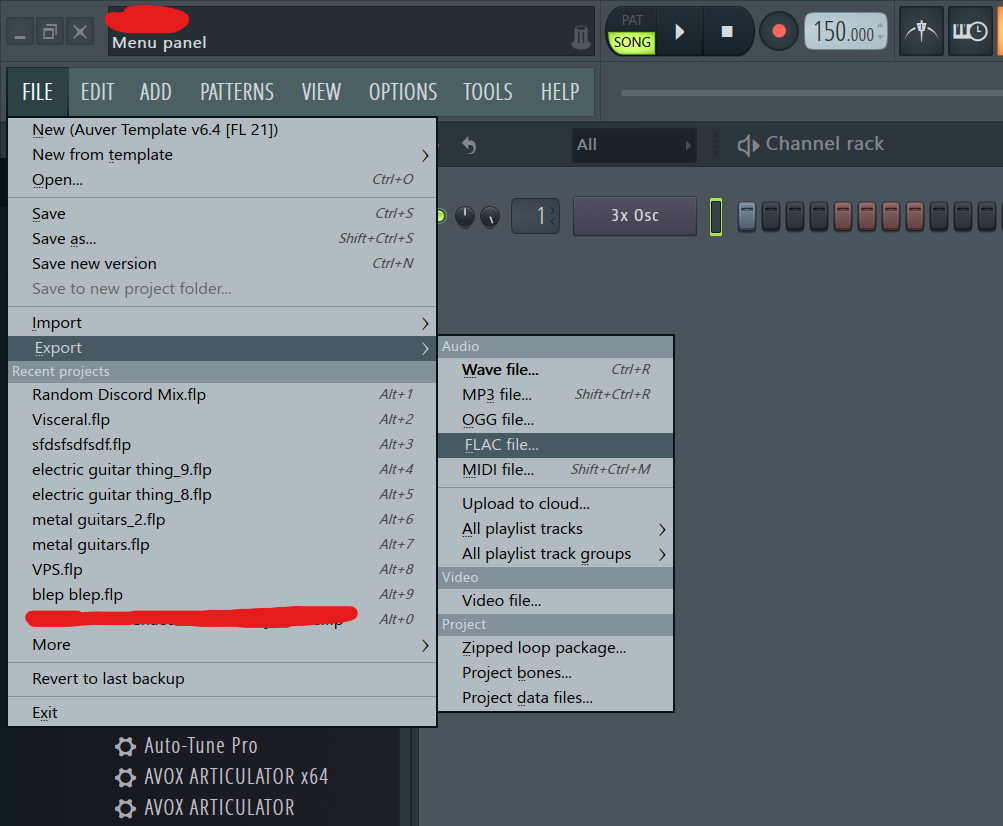Click the green channel select indicator
This screenshot has width=1003, height=826.
point(716,217)
